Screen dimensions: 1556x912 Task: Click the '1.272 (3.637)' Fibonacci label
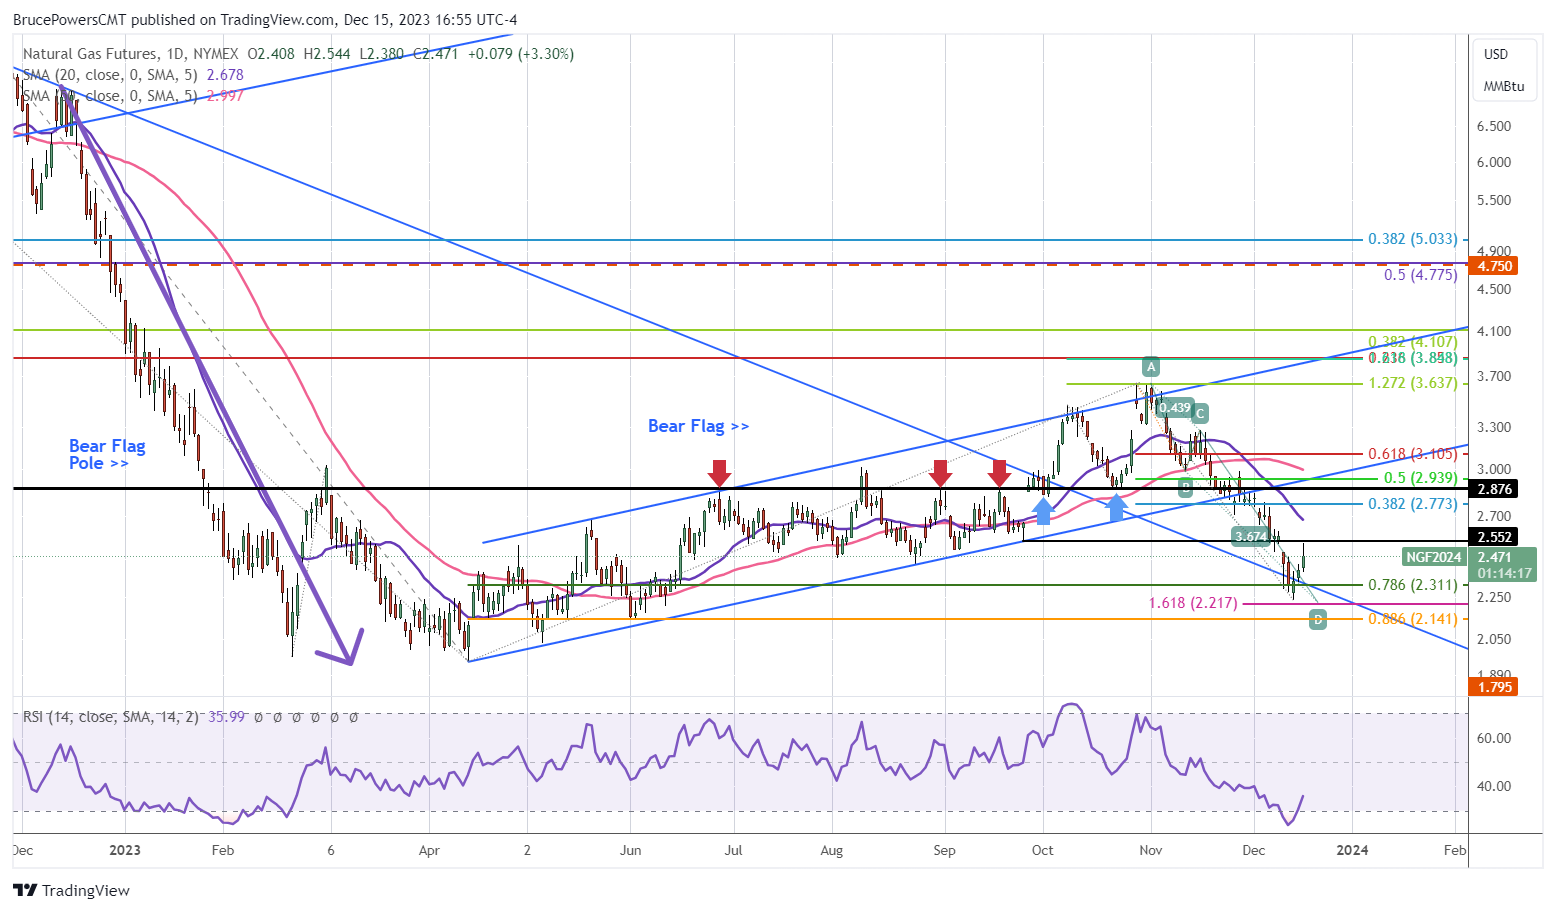coord(1413,383)
